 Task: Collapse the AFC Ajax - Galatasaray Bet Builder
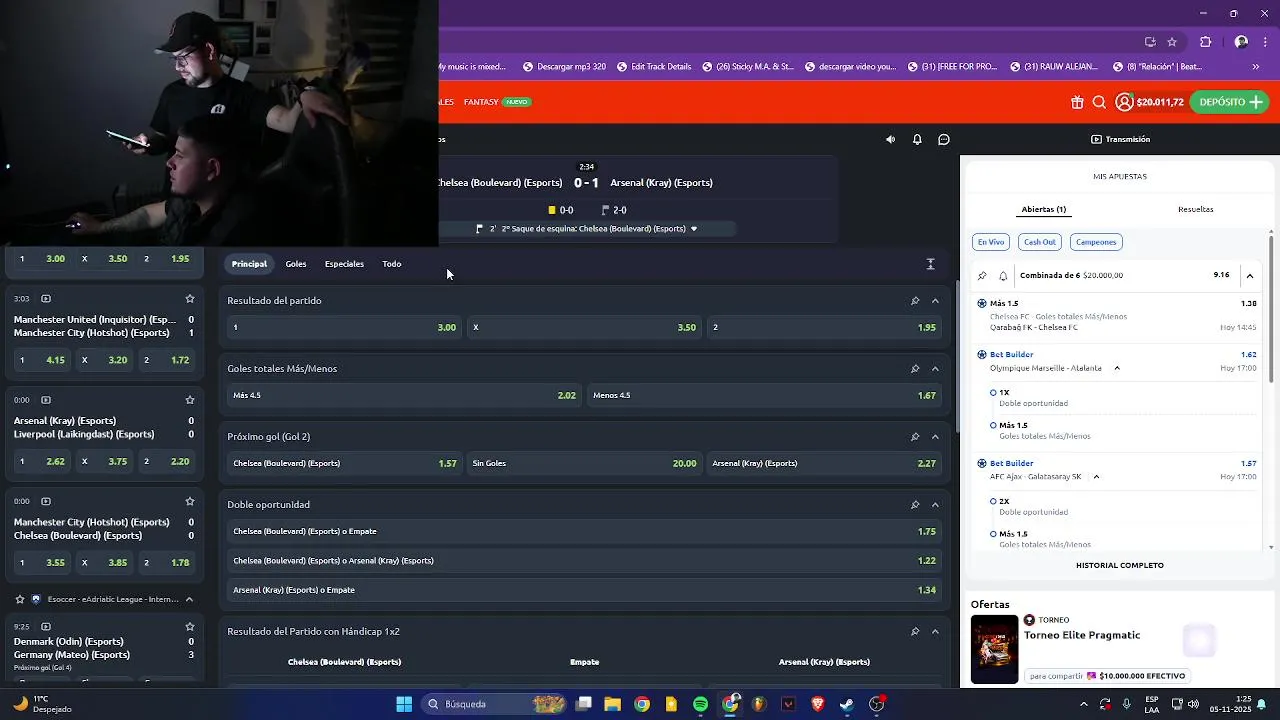point(1096,477)
